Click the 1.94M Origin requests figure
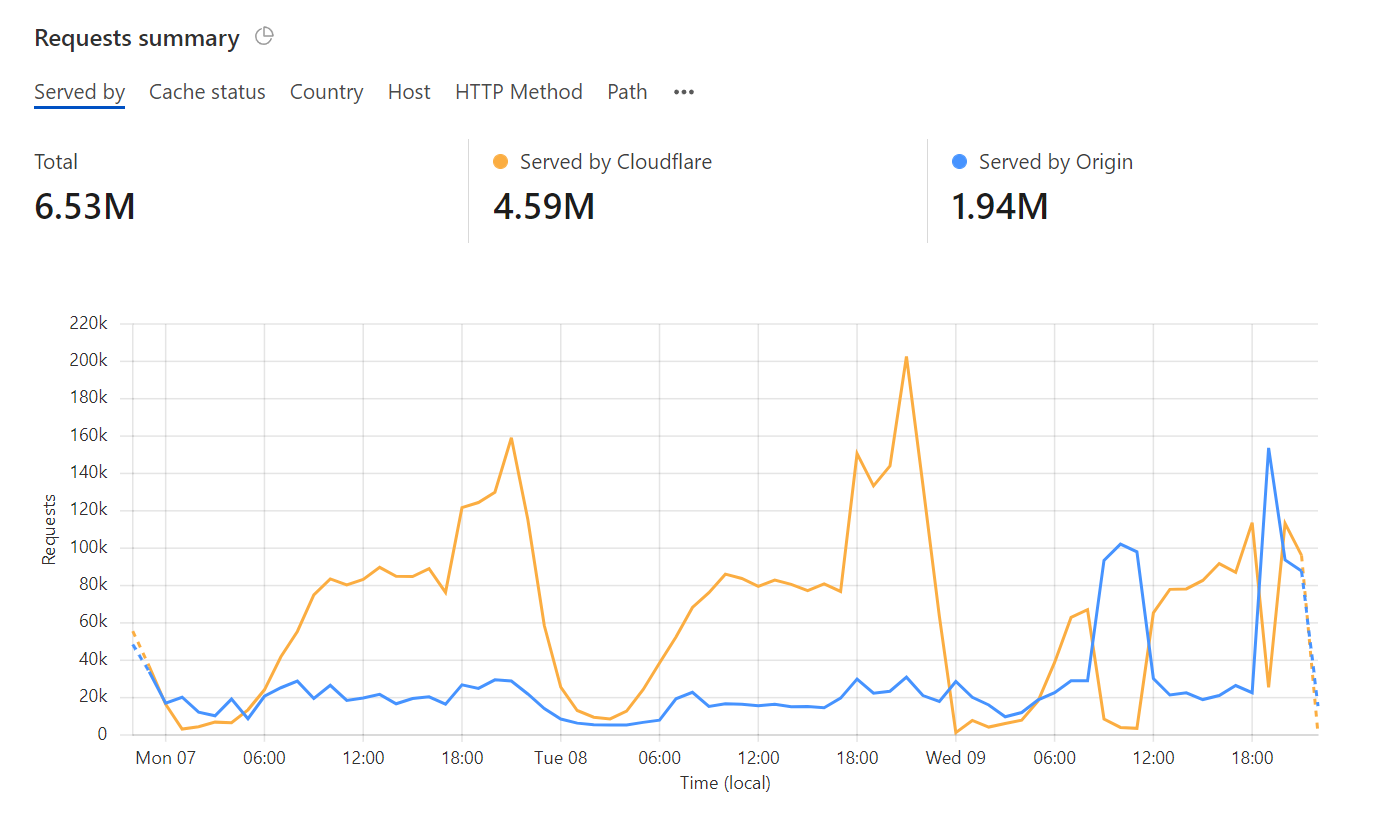 pos(998,206)
